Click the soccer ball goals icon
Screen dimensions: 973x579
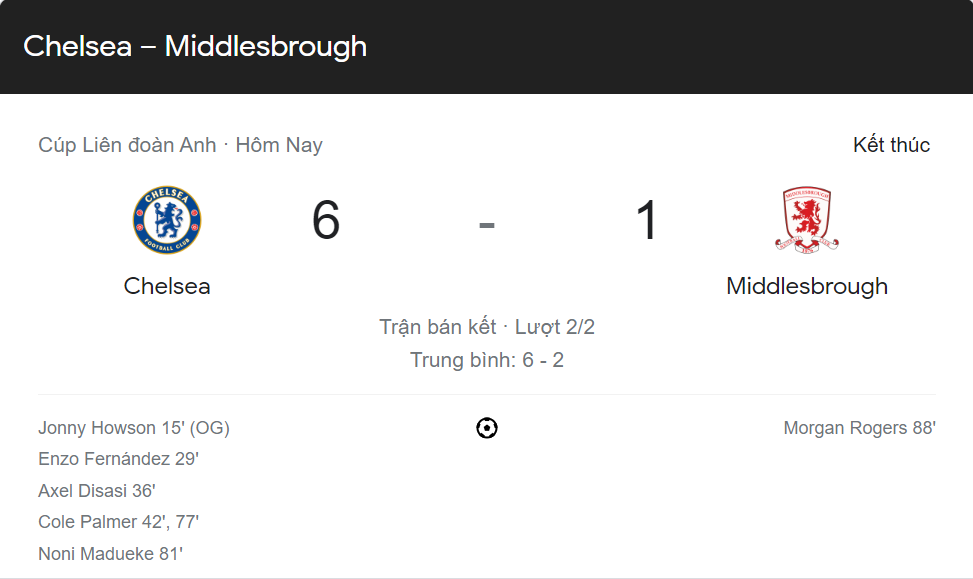pyautogui.click(x=486, y=428)
